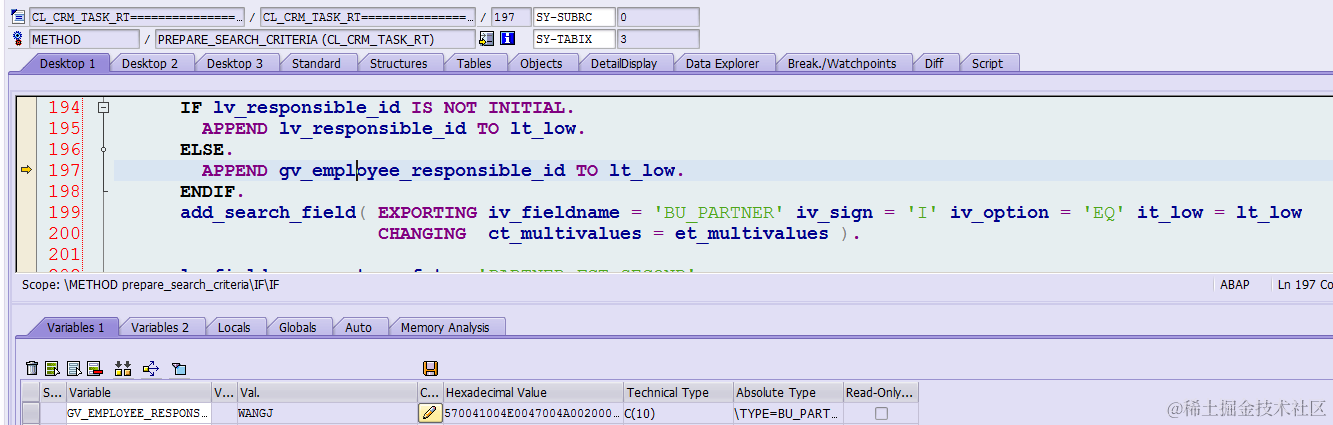The height and width of the screenshot is (425, 1333).
Task: Click the SY-TABIX field name input
Action: pos(574,39)
